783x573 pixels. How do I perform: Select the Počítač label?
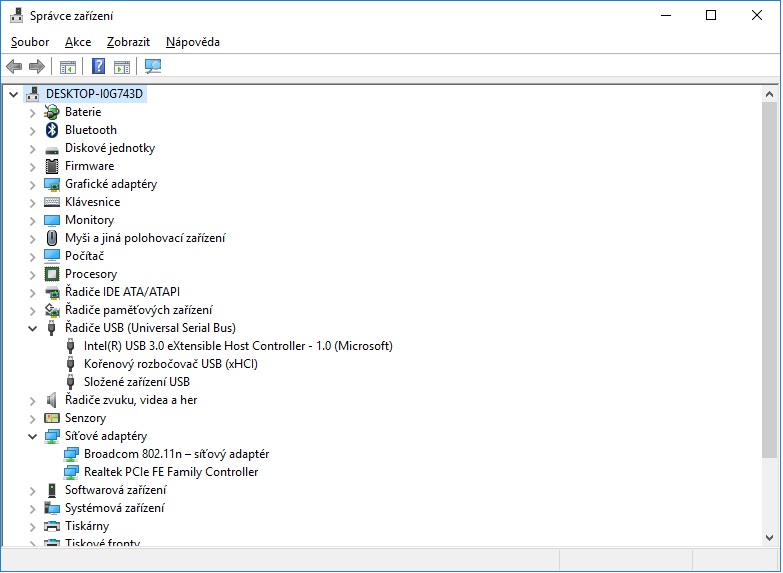[84, 256]
